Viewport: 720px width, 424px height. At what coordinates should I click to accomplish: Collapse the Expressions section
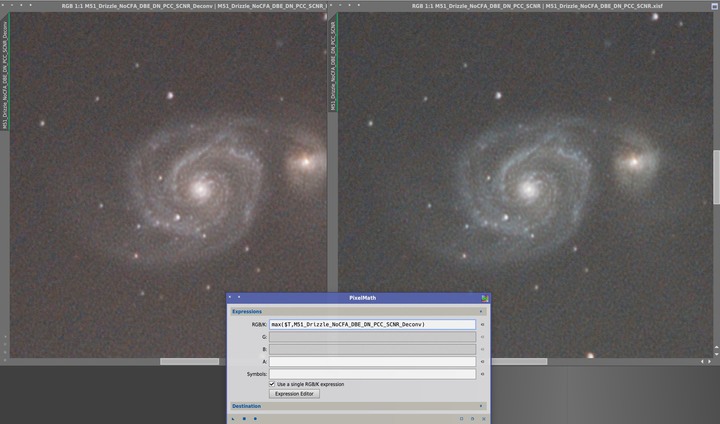pyautogui.click(x=481, y=311)
